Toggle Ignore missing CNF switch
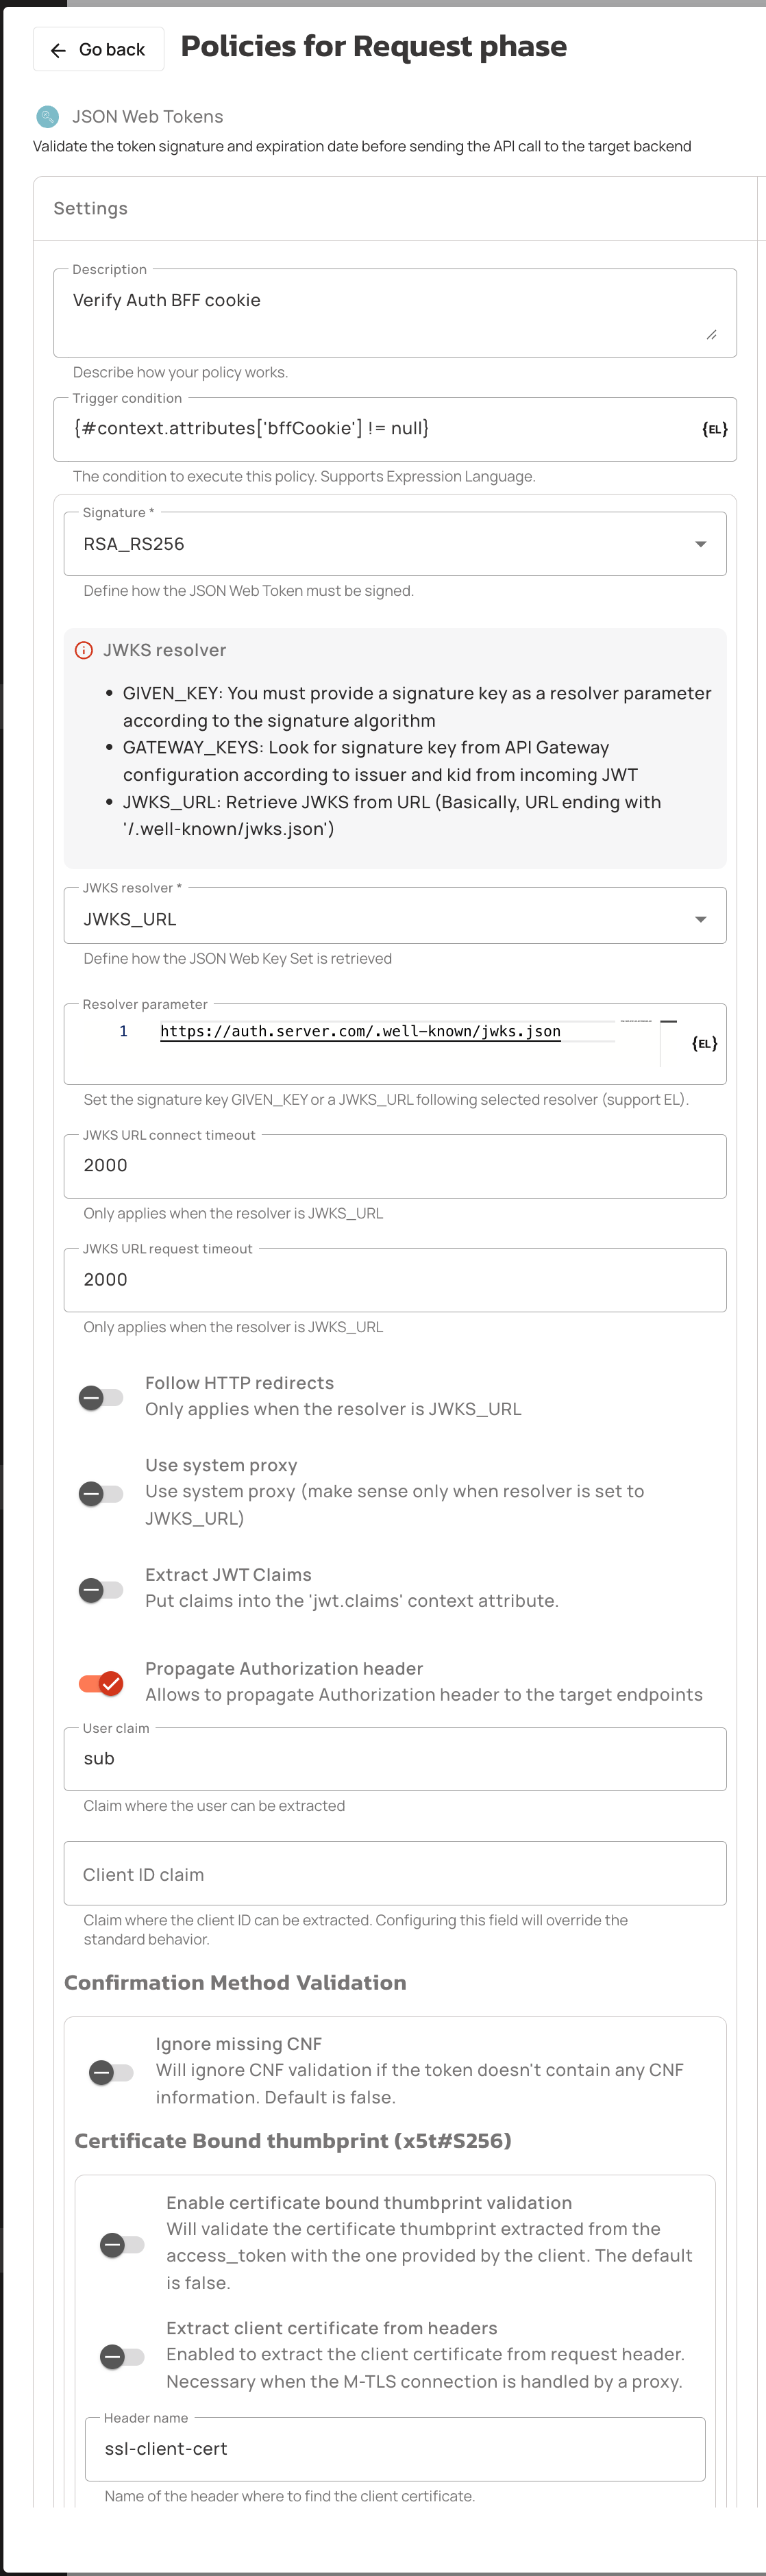766x2576 pixels. (x=111, y=2072)
